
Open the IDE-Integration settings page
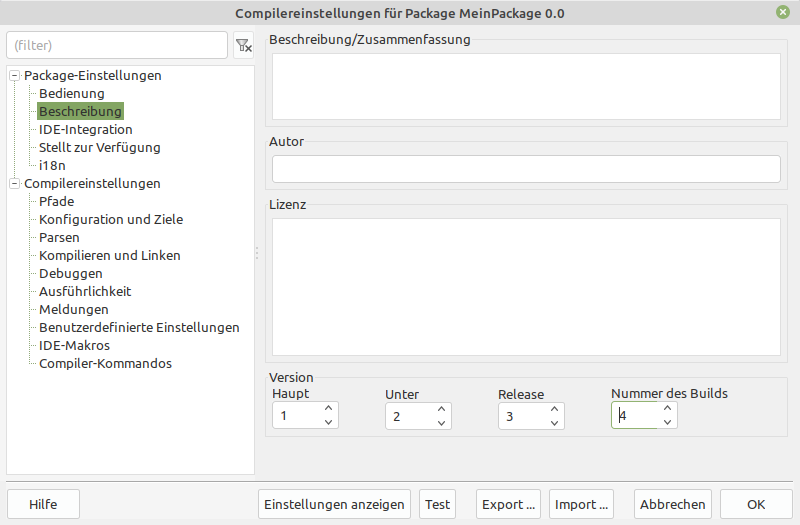(85, 130)
